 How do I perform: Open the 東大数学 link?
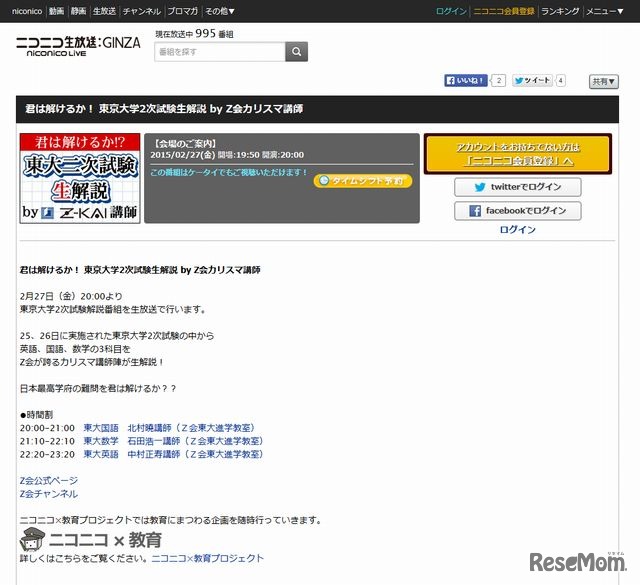[x=101, y=441]
